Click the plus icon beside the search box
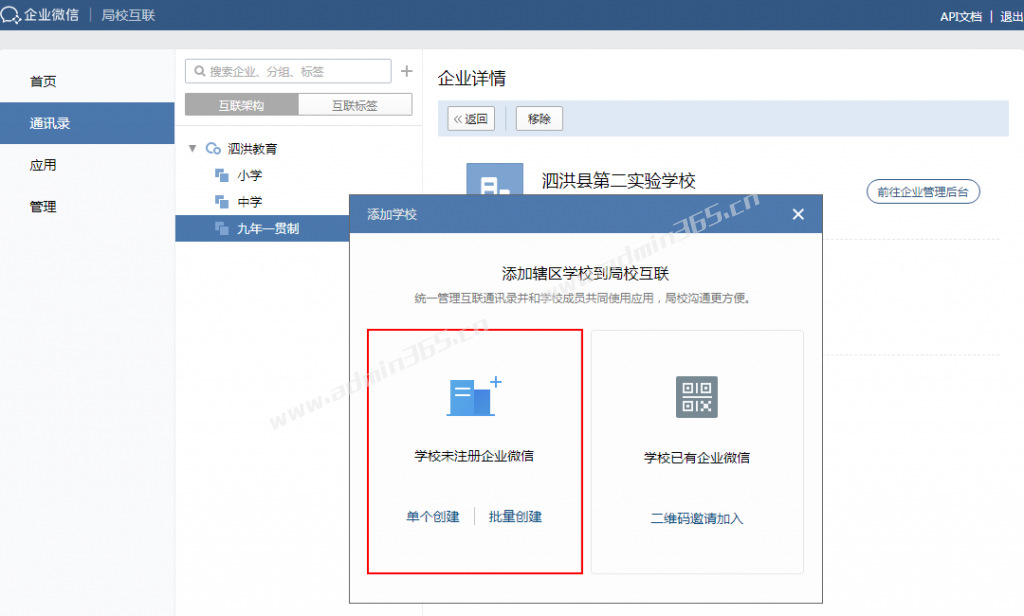This screenshot has height=616, width=1024. (406, 71)
